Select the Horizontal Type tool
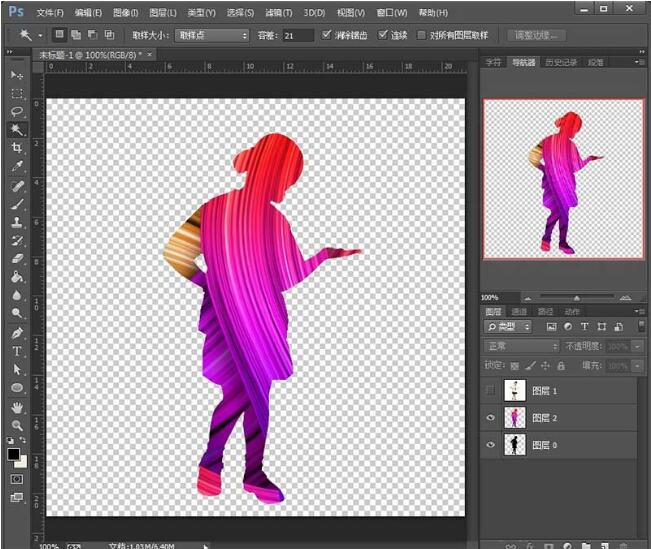Screen dimensions: 651x549 (17, 351)
